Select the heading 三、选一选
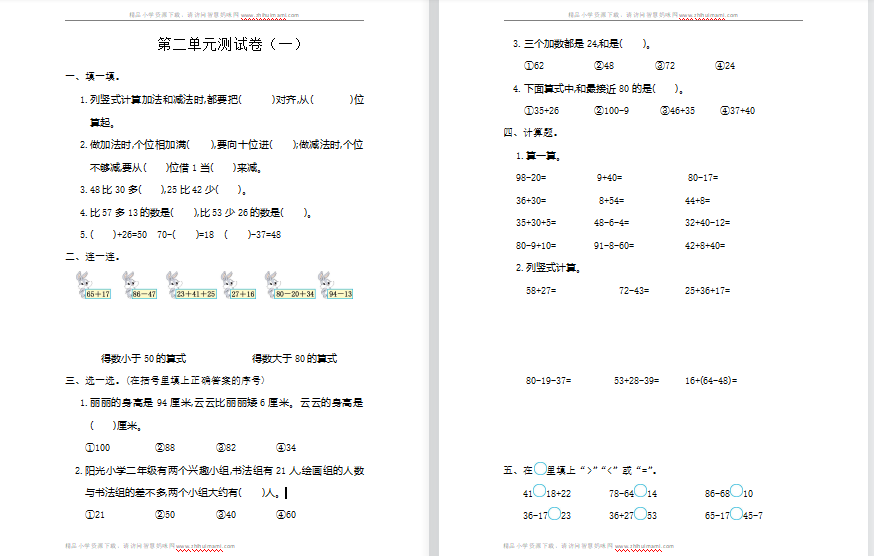 pyautogui.click(x=92, y=380)
